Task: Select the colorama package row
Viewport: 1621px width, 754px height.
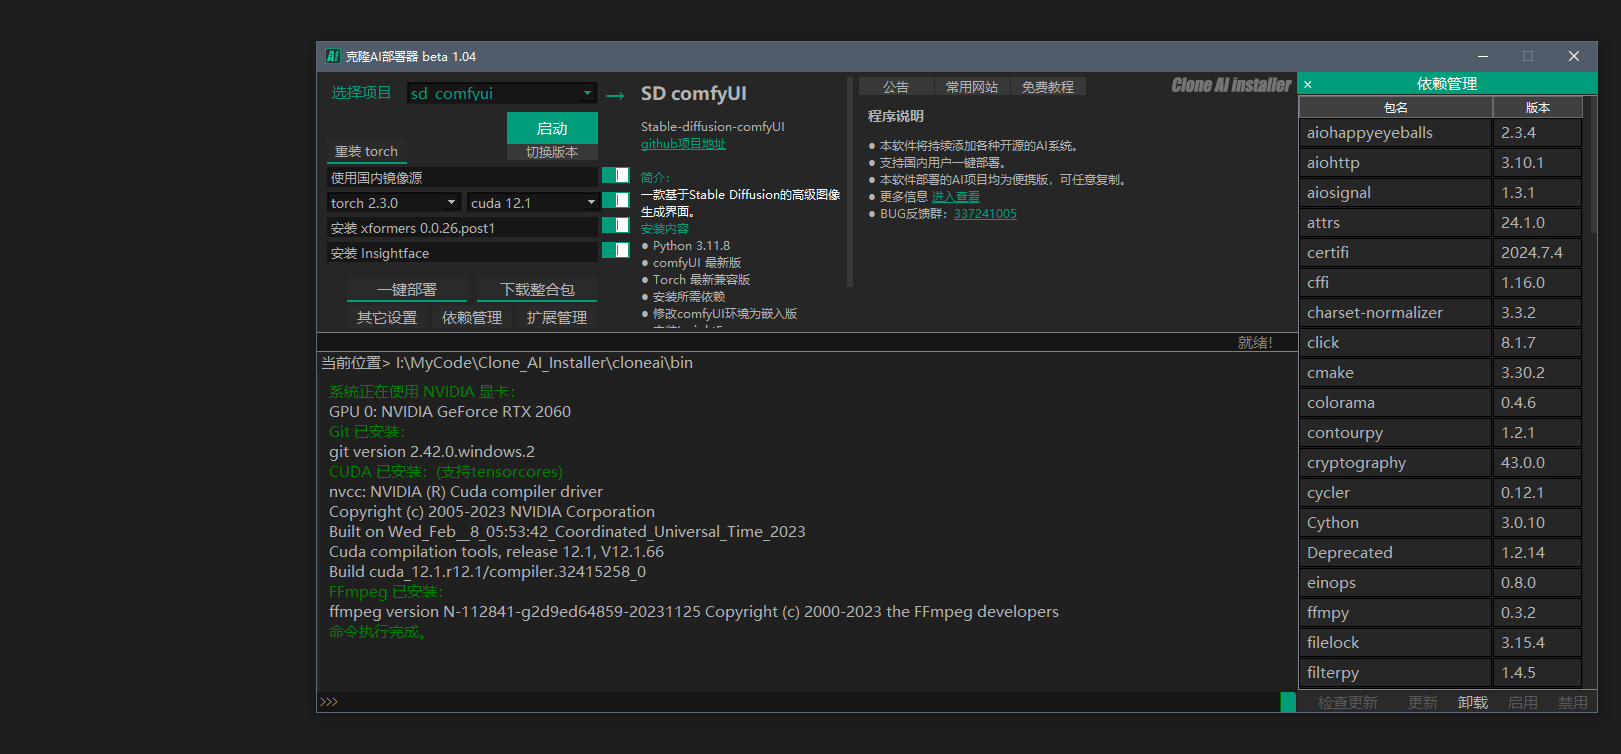Action: 1441,403
